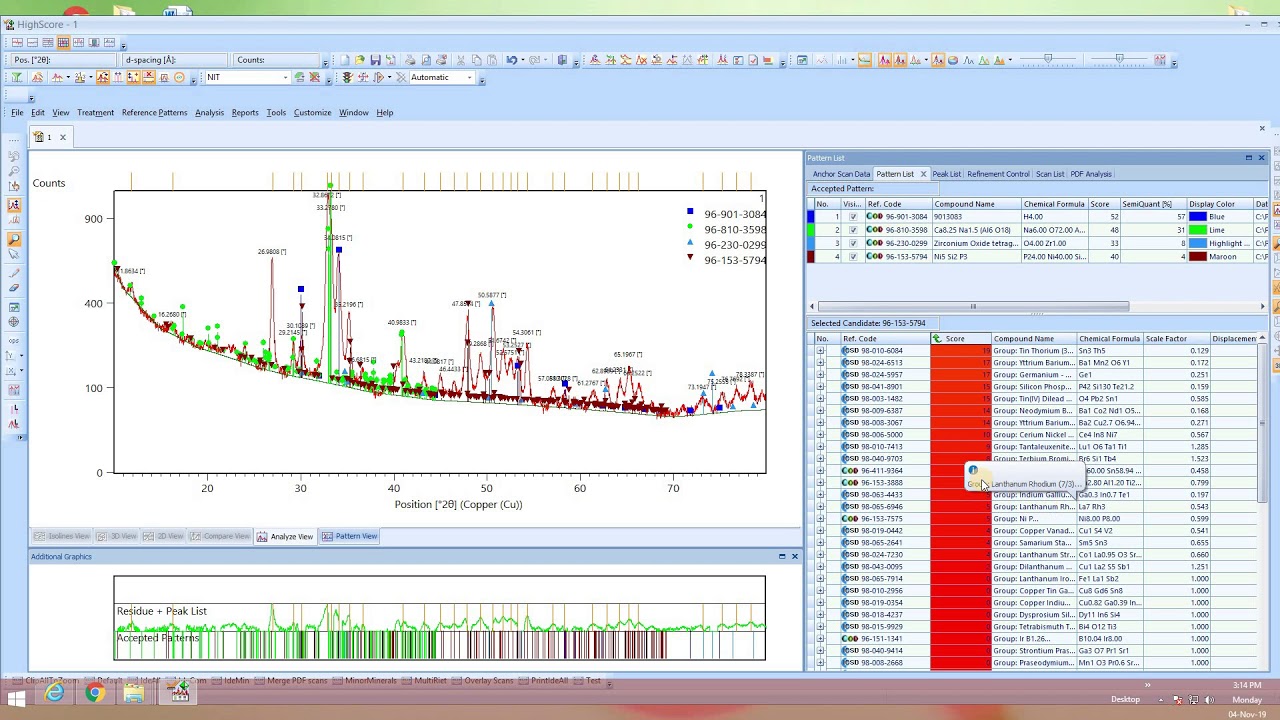This screenshot has height=720, width=1280.
Task: Expand candidate row 98-024-6513
Action: (821, 363)
